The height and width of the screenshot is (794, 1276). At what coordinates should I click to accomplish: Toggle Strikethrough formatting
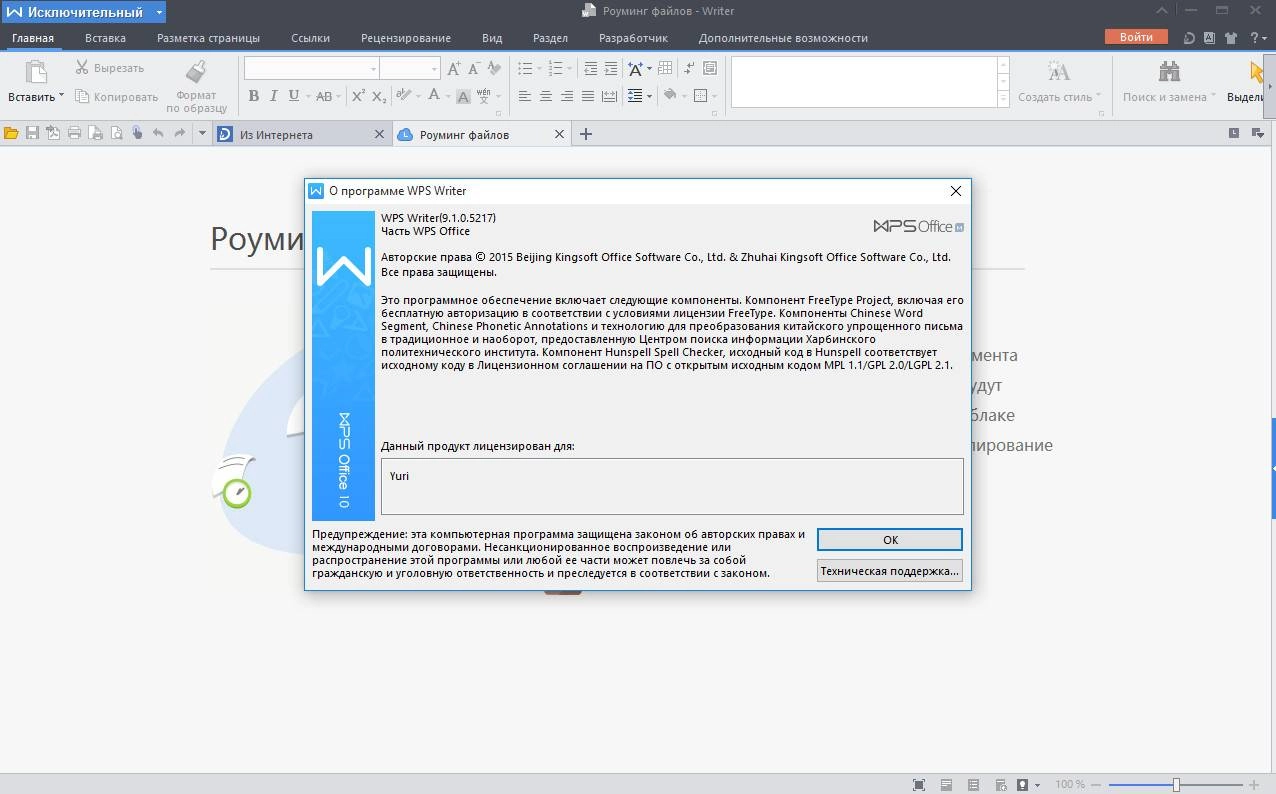(x=323, y=96)
